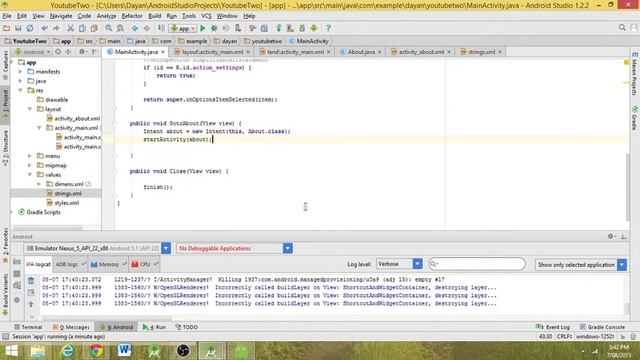
Task: Collapse the values folder
Action: tap(30, 175)
